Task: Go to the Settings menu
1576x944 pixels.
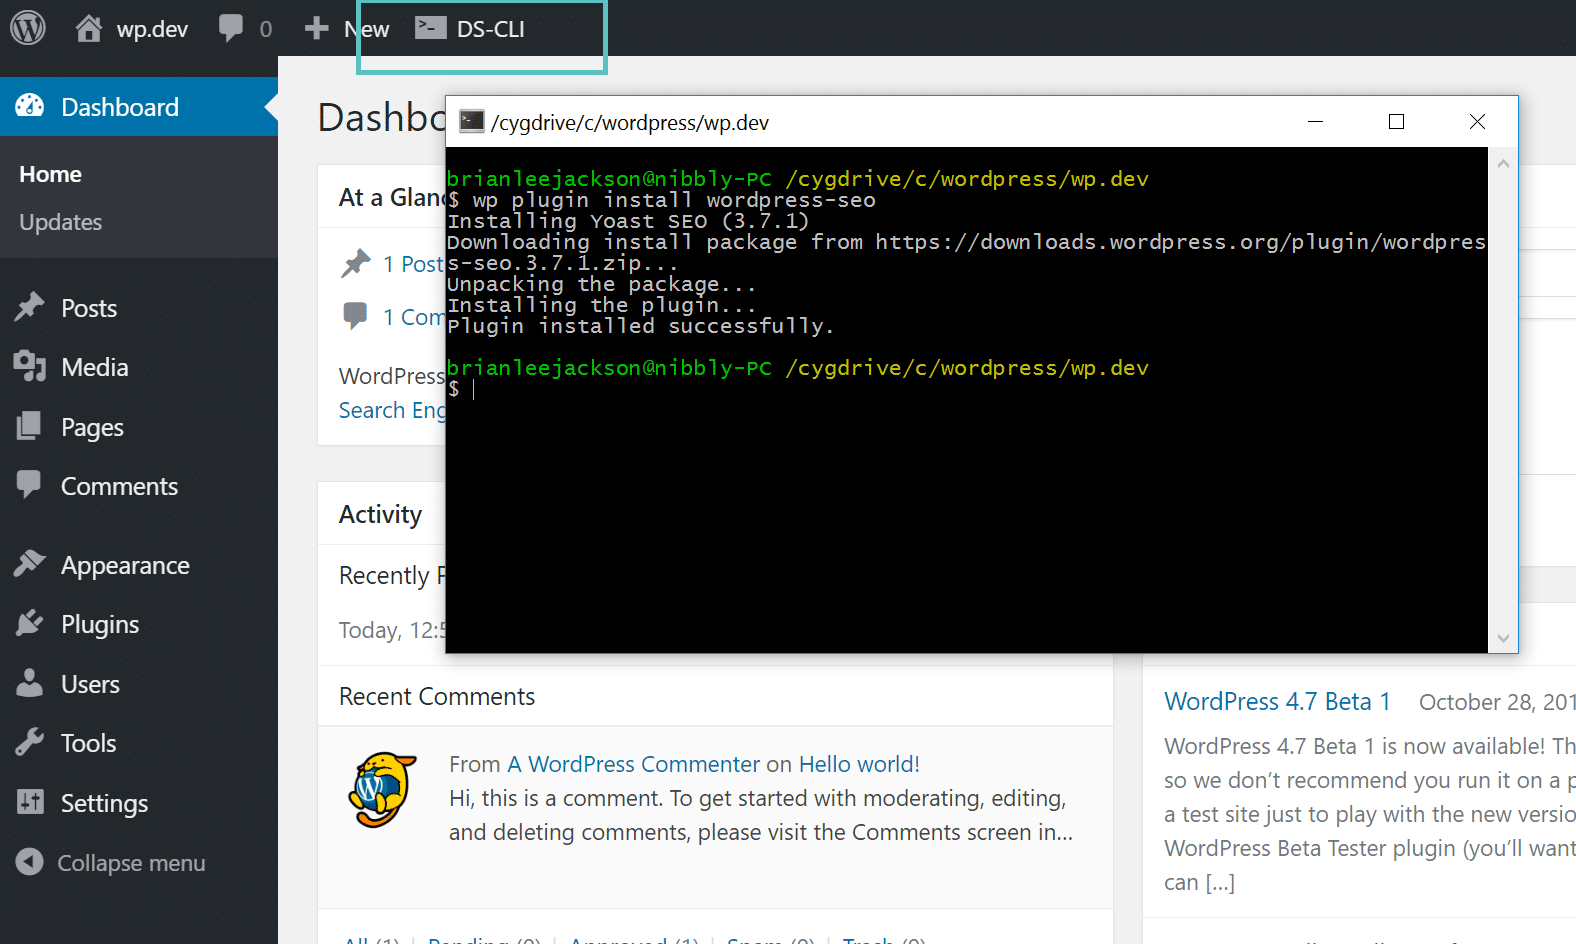Action: click(104, 803)
